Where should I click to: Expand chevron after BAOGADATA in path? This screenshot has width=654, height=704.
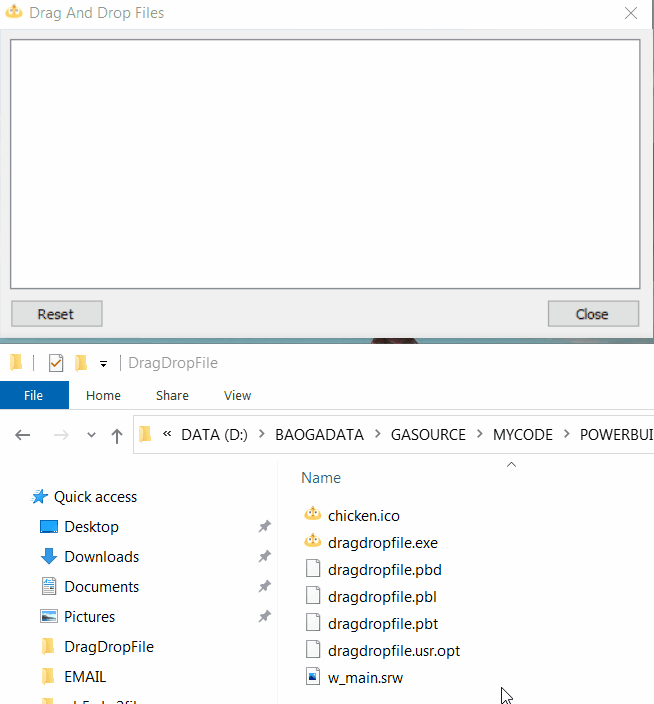(x=377, y=434)
